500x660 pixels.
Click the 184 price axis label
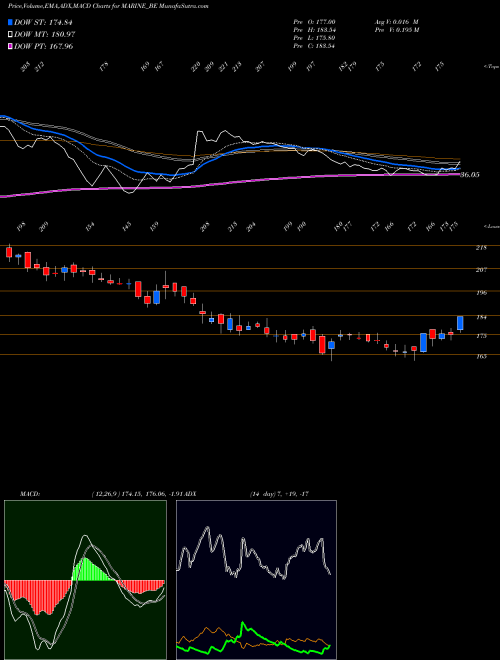(481, 317)
